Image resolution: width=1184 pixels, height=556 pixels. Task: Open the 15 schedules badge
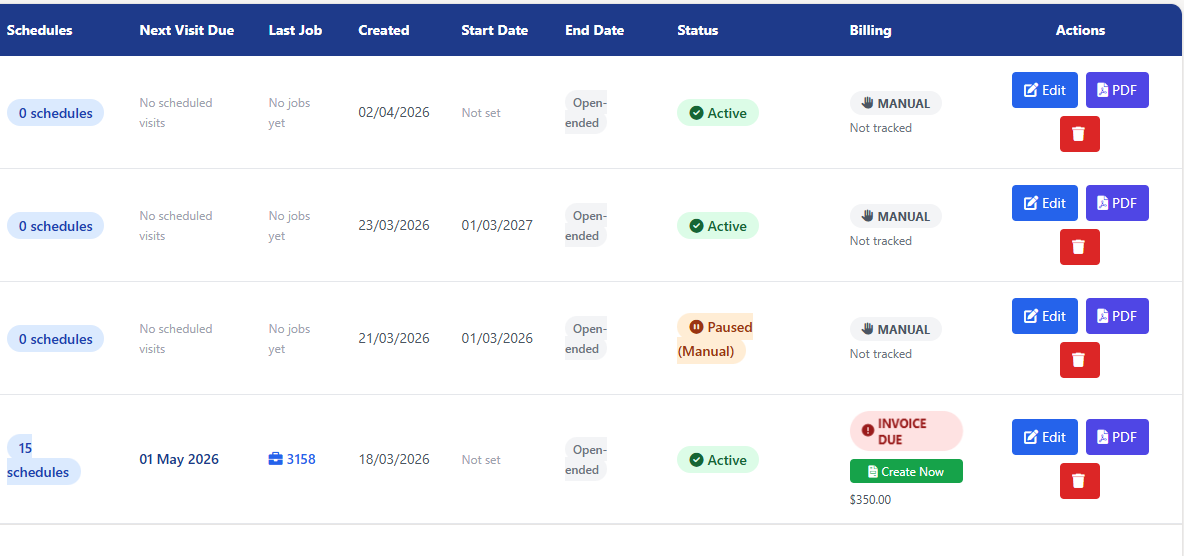coord(43,460)
